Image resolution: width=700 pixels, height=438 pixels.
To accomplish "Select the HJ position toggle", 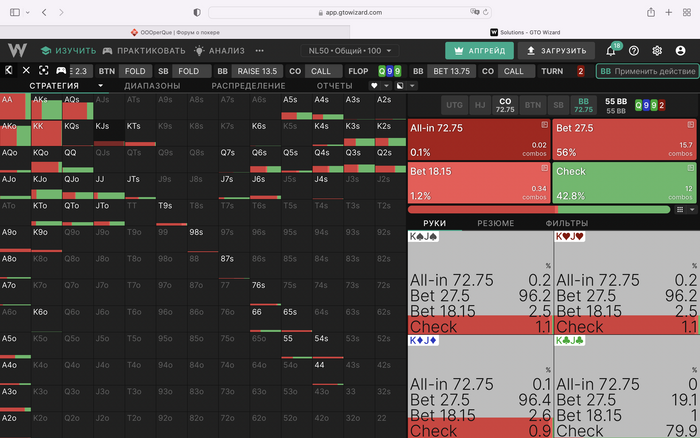I will (x=479, y=105).
